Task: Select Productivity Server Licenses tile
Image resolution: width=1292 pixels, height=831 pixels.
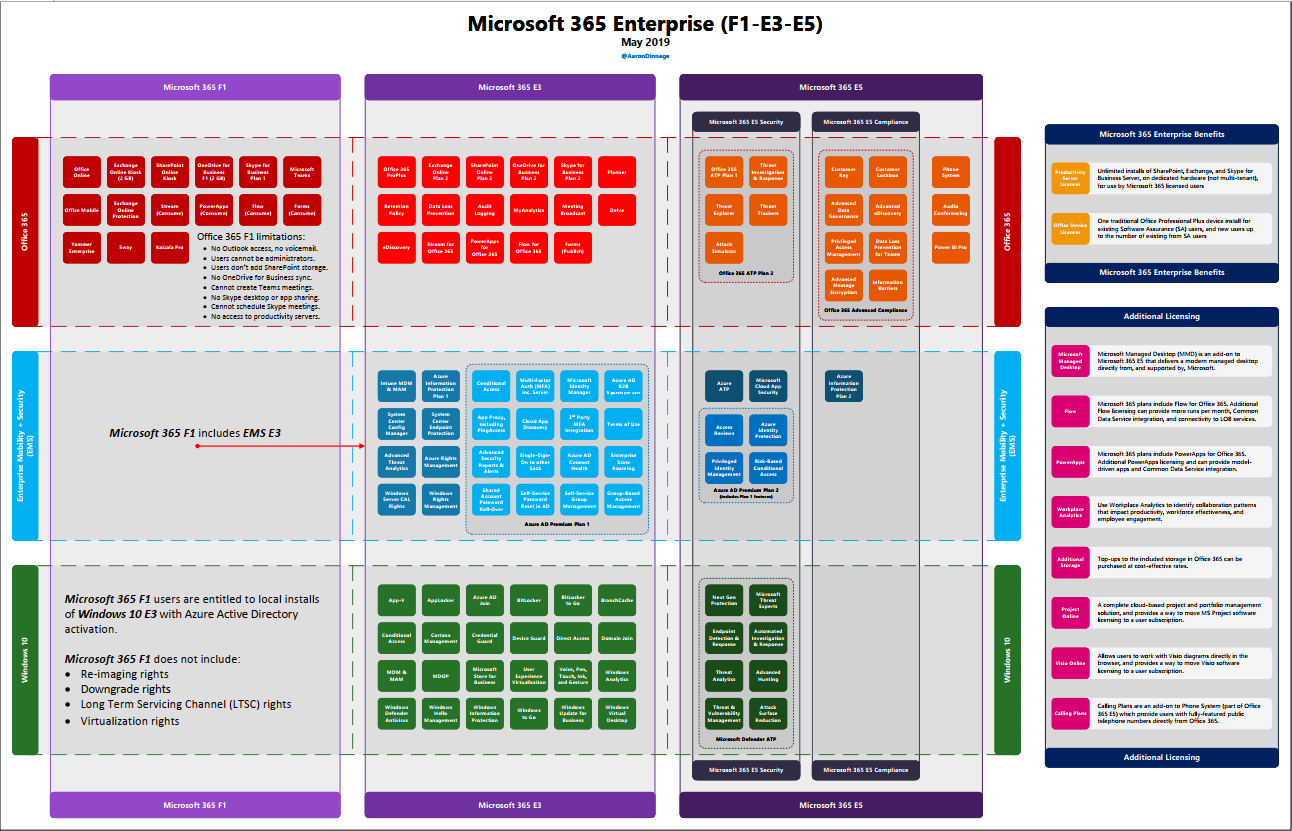Action: point(1070,178)
